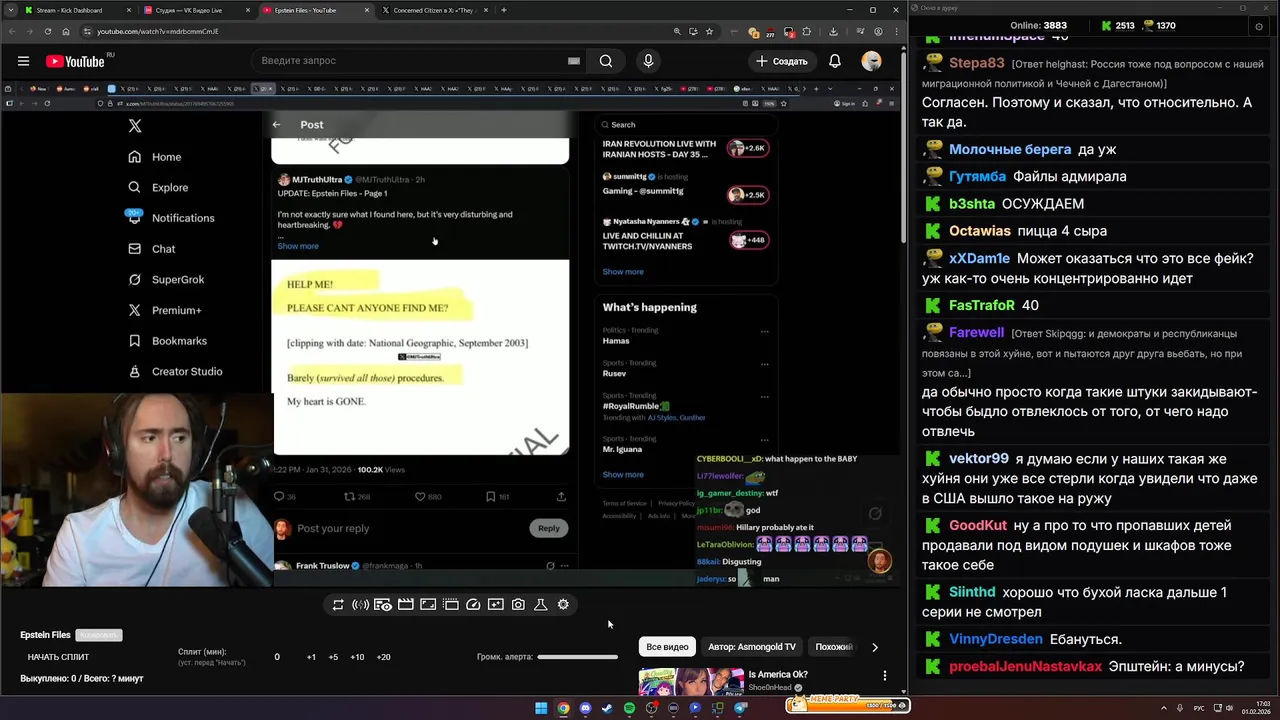
Task: Show more video filter chips with the right arrow
Action: (875, 647)
